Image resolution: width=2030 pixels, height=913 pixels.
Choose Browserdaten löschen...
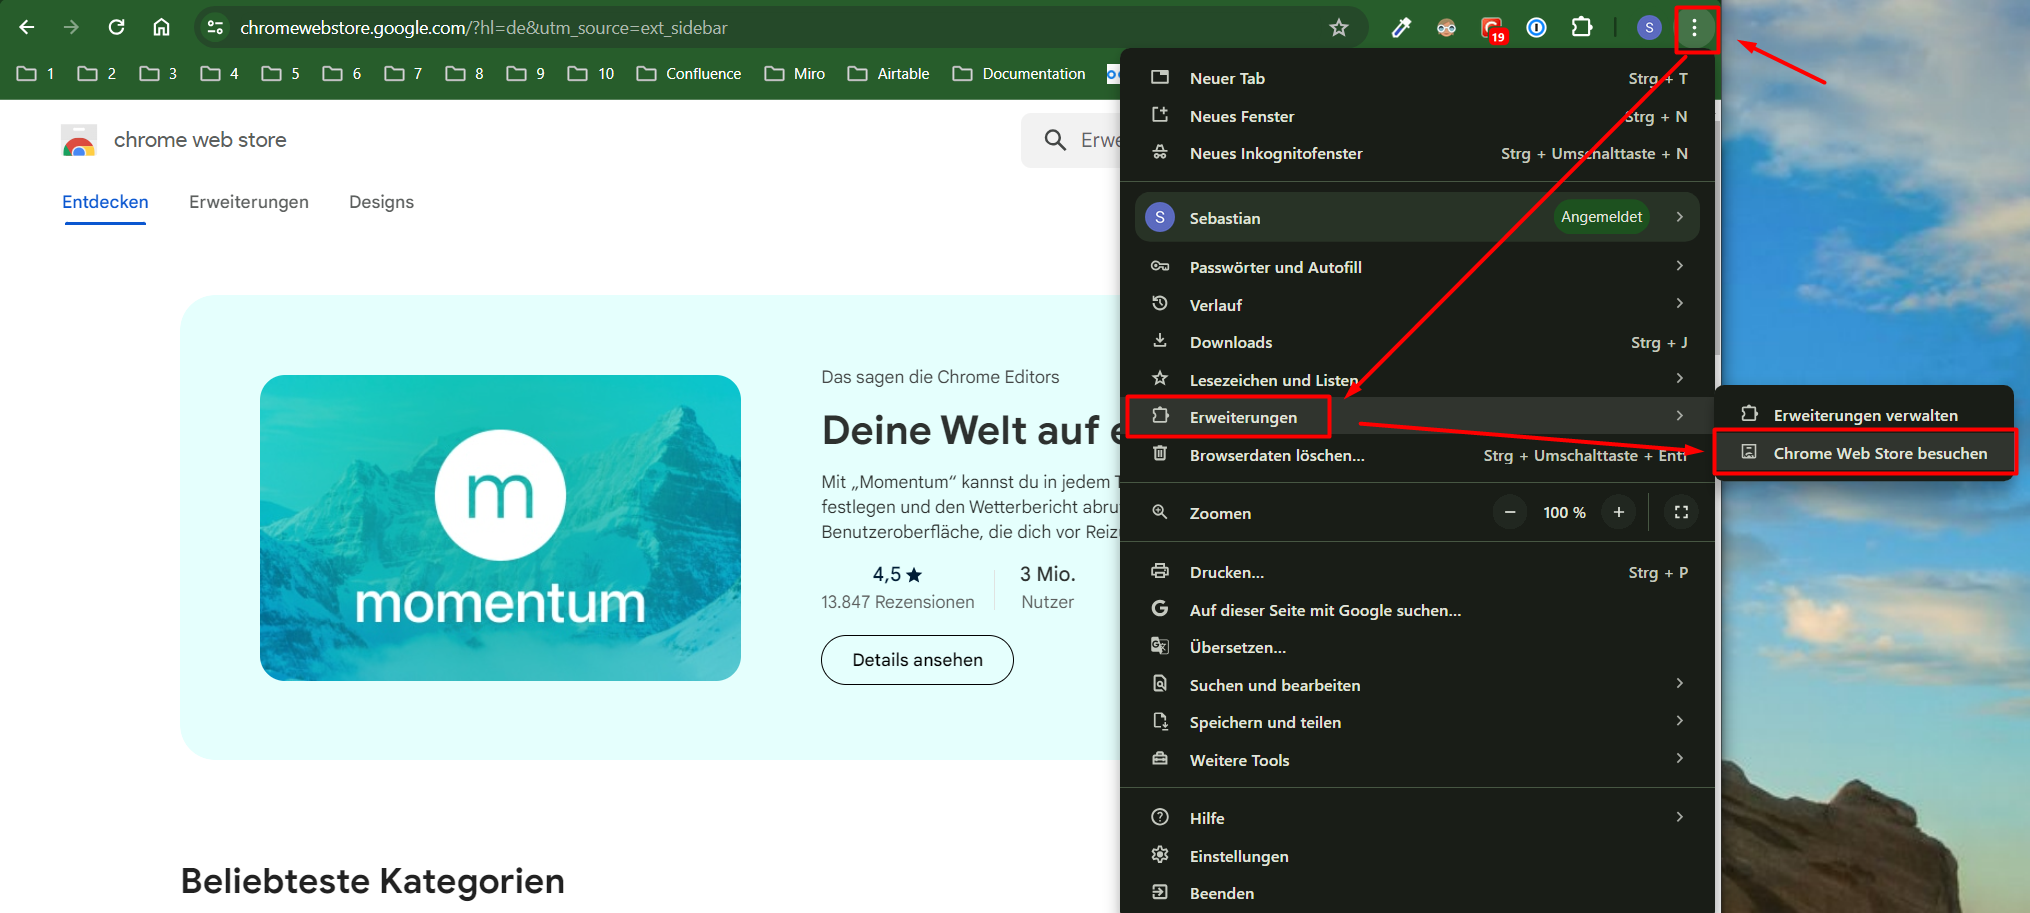click(x=1418, y=455)
